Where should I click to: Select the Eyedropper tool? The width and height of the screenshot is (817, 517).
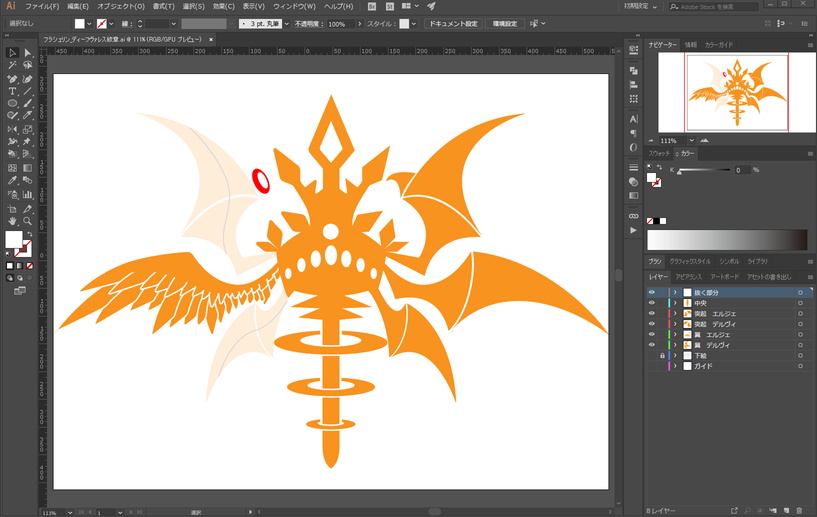pyautogui.click(x=13, y=180)
